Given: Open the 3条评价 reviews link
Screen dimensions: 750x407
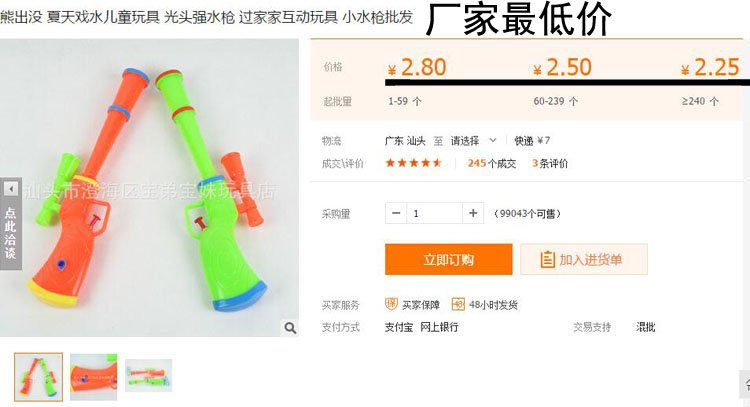Looking at the screenshot, I should [x=550, y=164].
